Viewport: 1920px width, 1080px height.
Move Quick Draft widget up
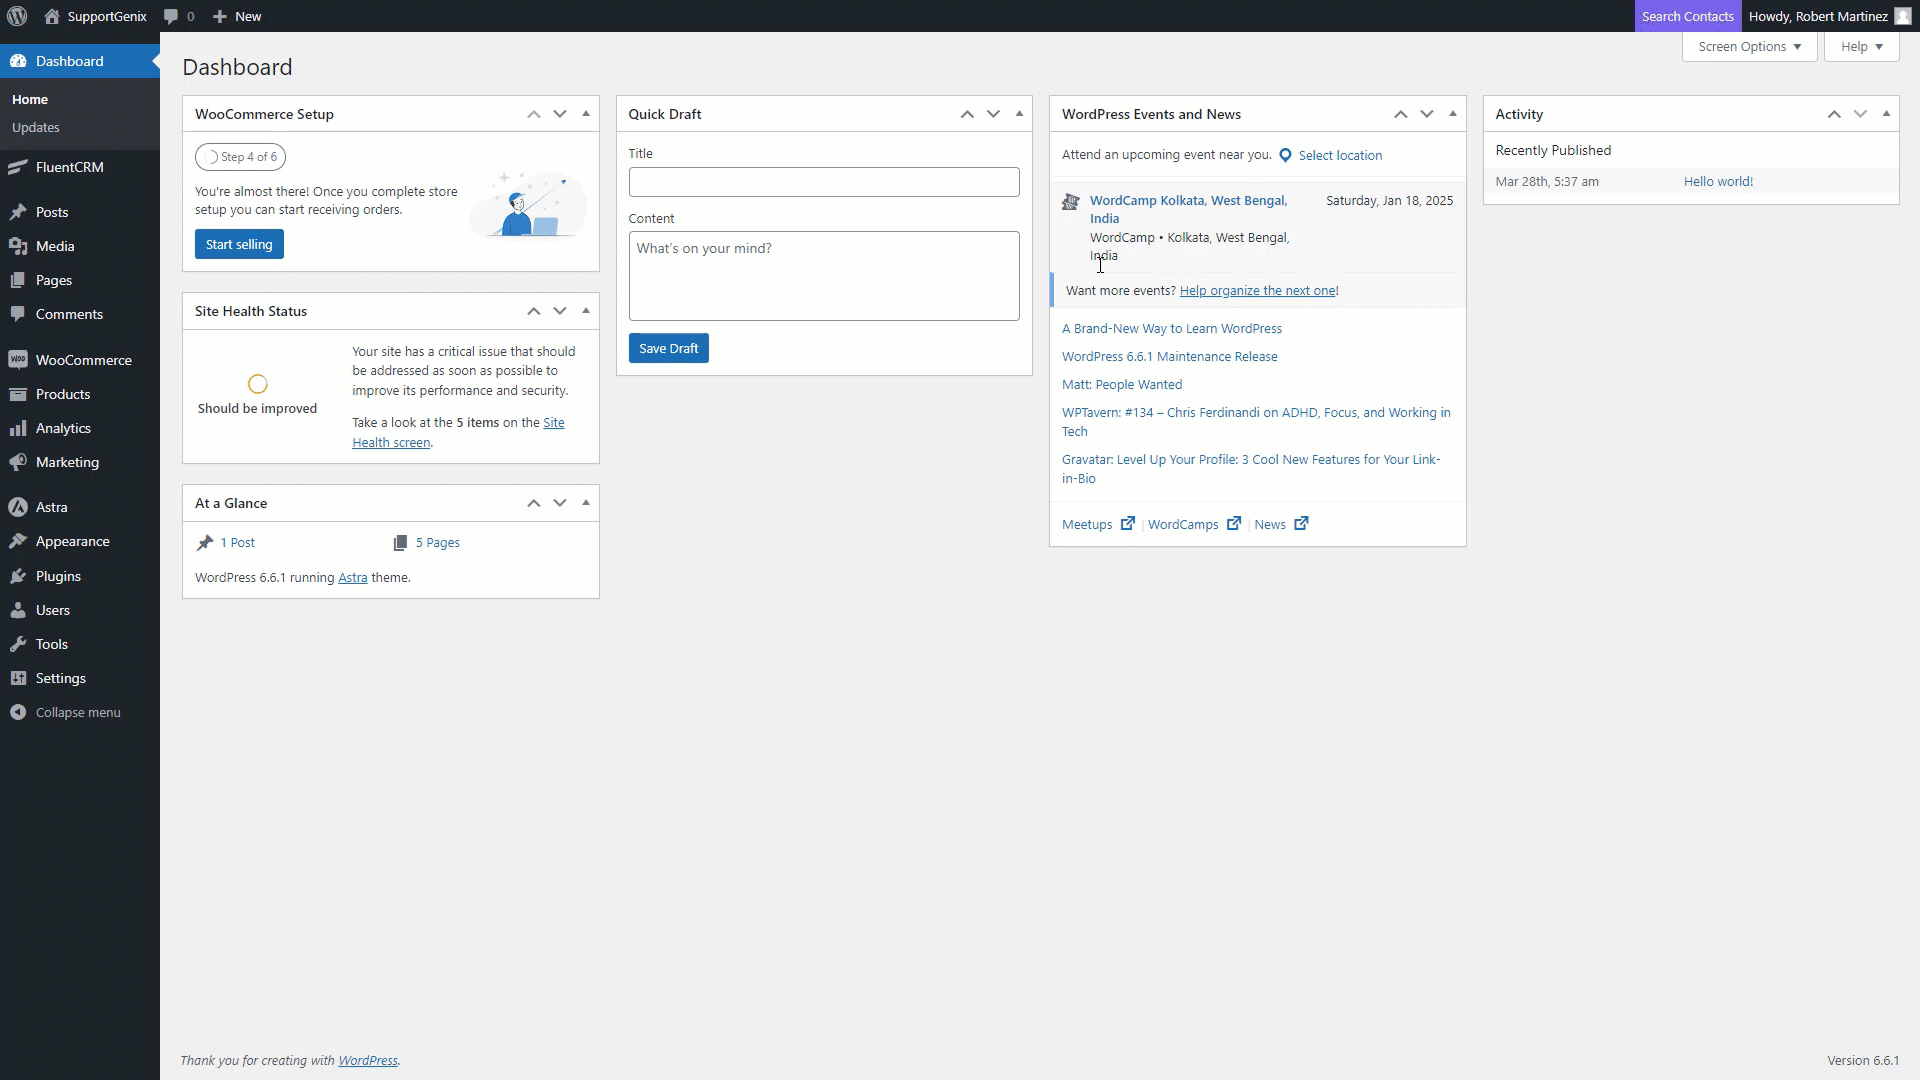967,114
